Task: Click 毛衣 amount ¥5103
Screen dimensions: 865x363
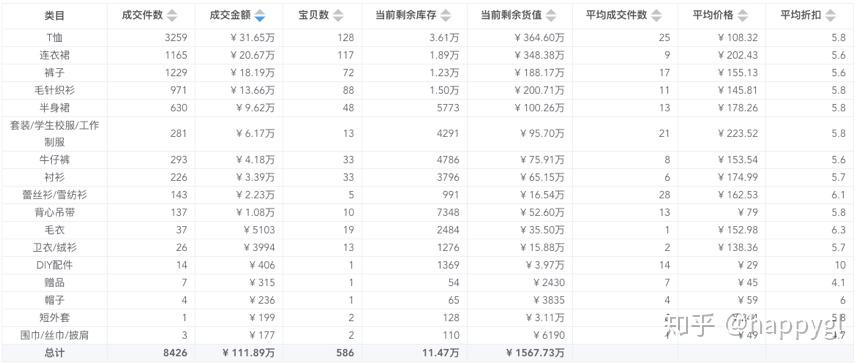Action: 258,230
